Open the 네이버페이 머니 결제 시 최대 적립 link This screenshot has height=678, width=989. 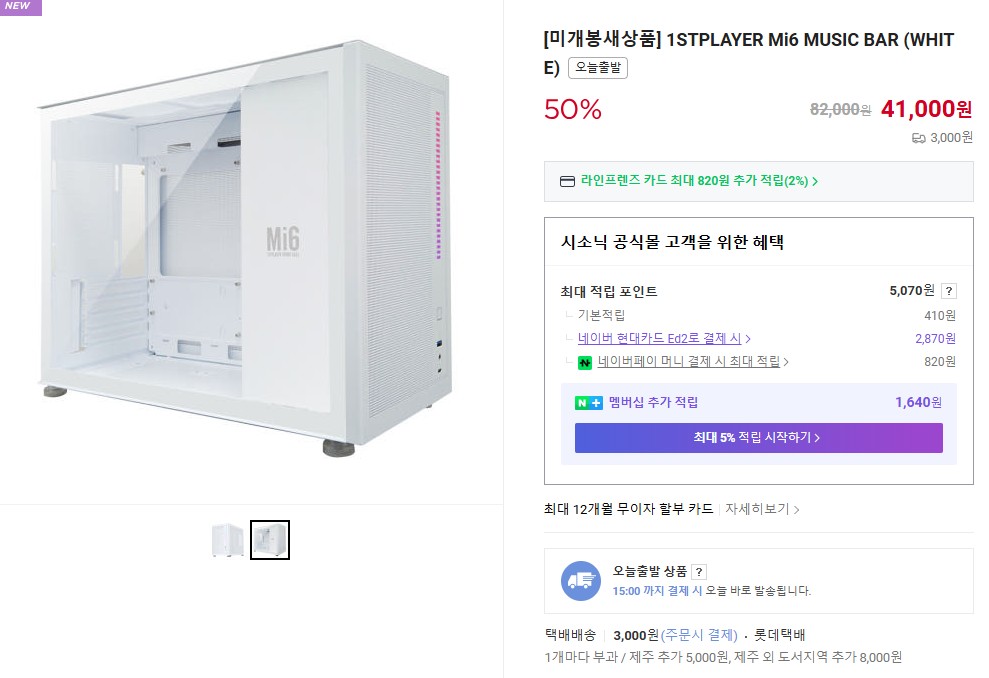coord(688,362)
